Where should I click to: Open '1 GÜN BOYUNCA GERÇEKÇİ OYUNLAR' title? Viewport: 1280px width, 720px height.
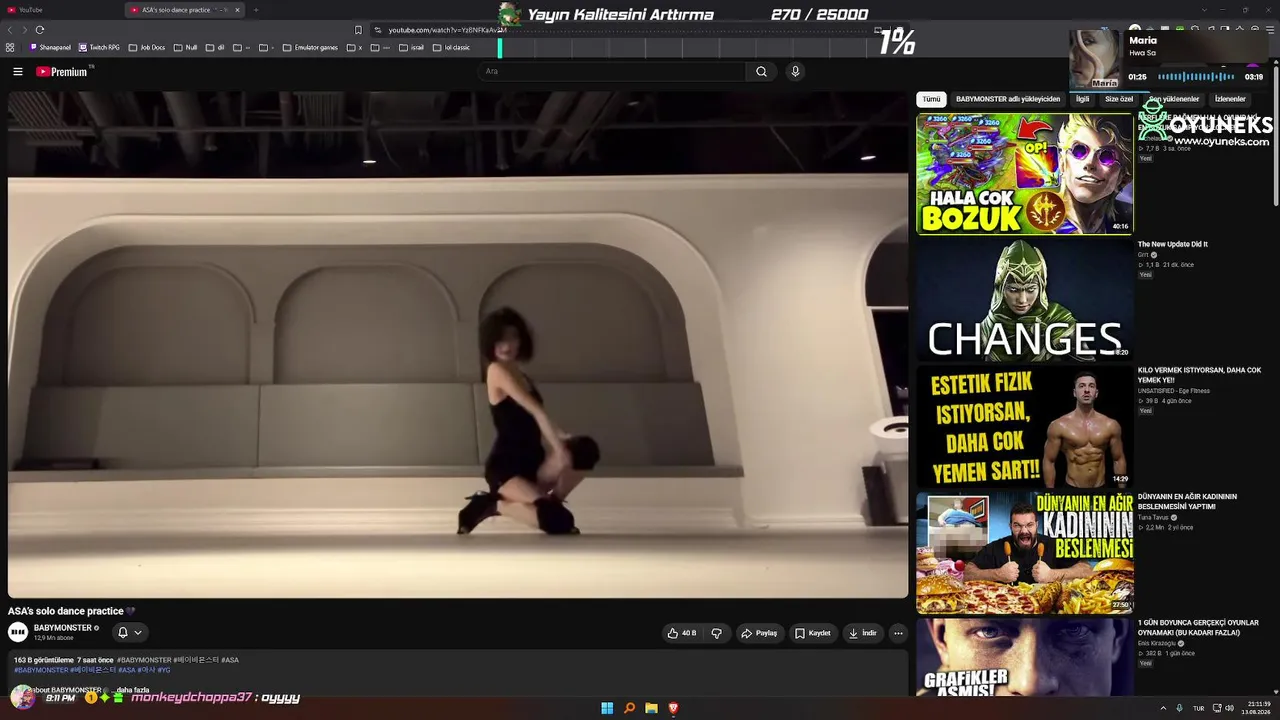(x=1198, y=627)
